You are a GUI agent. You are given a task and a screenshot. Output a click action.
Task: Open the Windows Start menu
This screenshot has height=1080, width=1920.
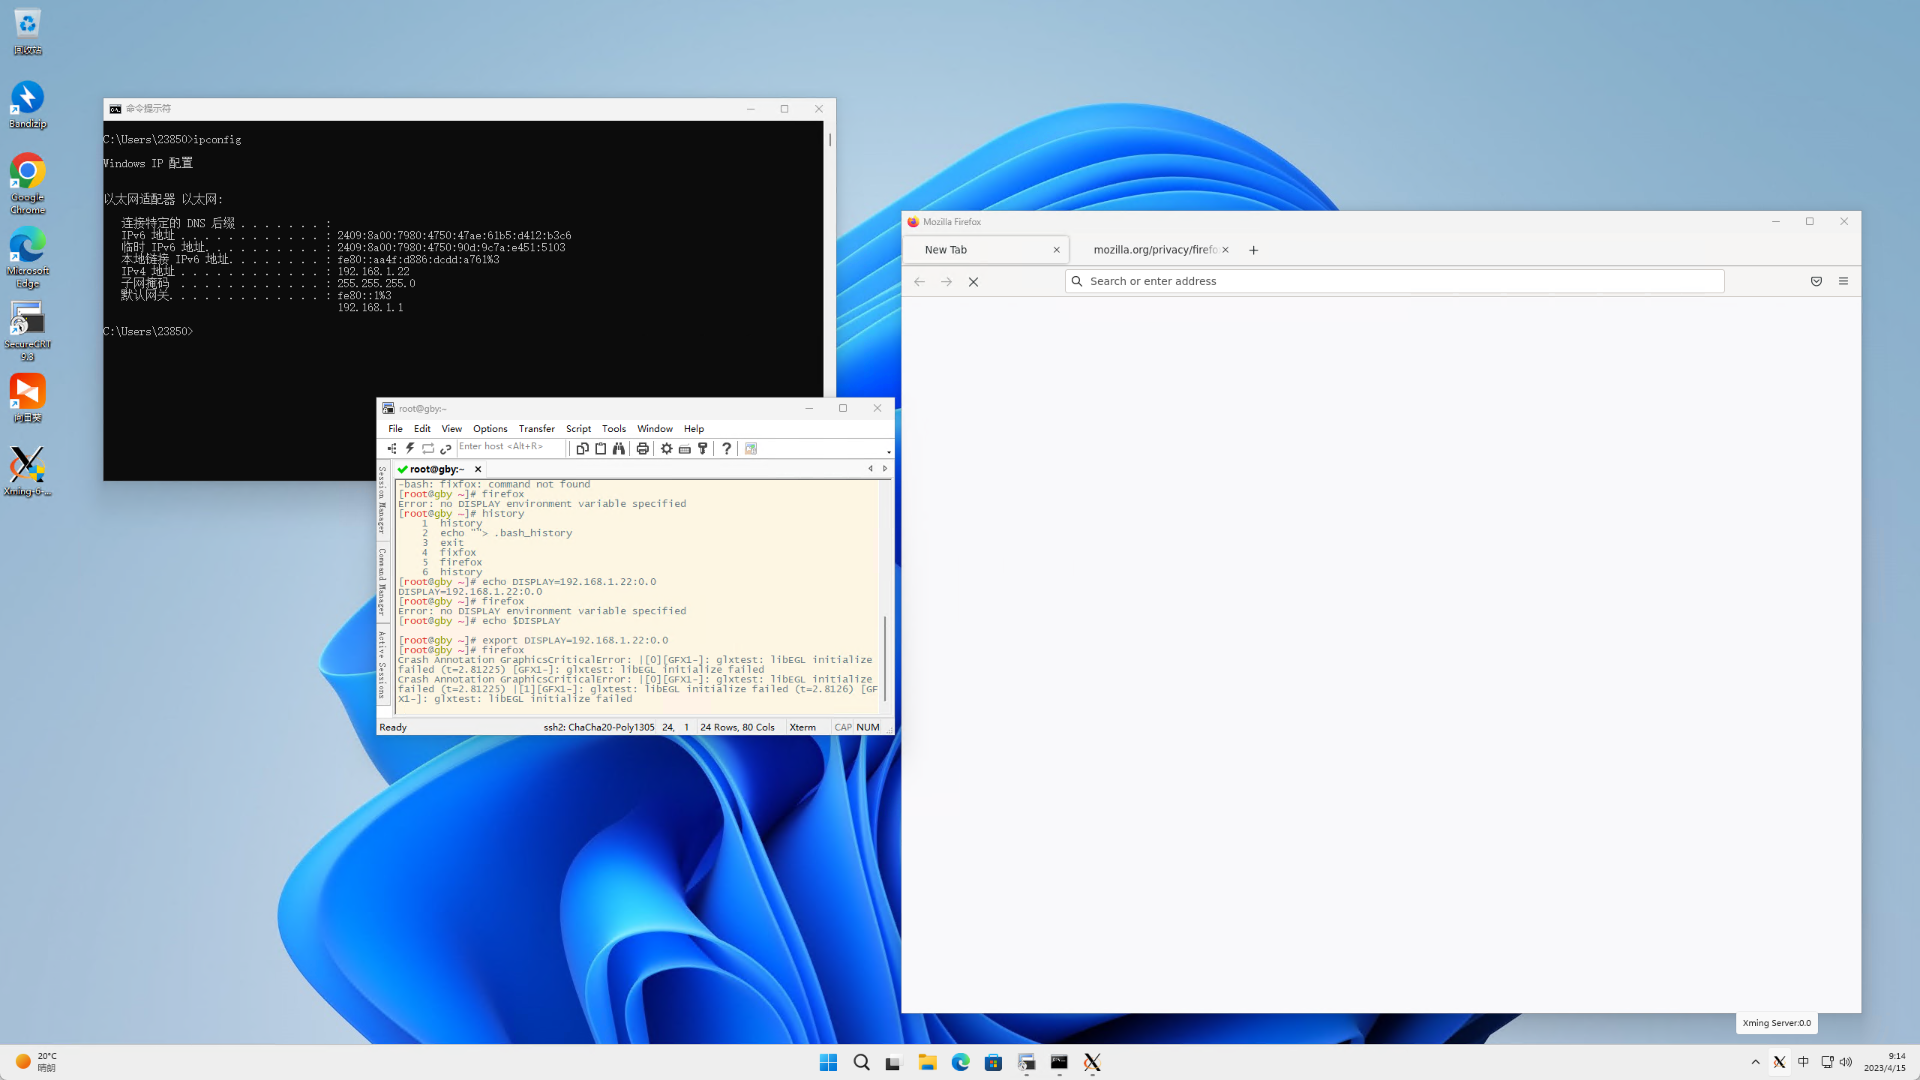coord(828,1062)
